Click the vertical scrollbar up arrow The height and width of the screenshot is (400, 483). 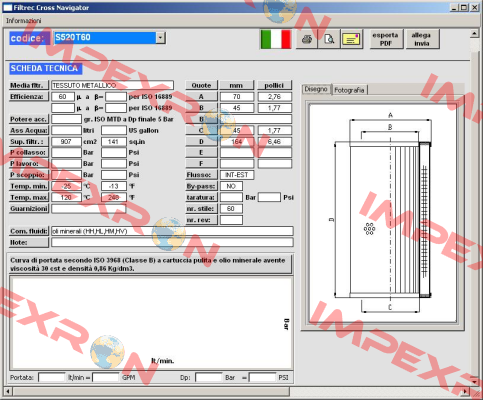tap(474, 34)
